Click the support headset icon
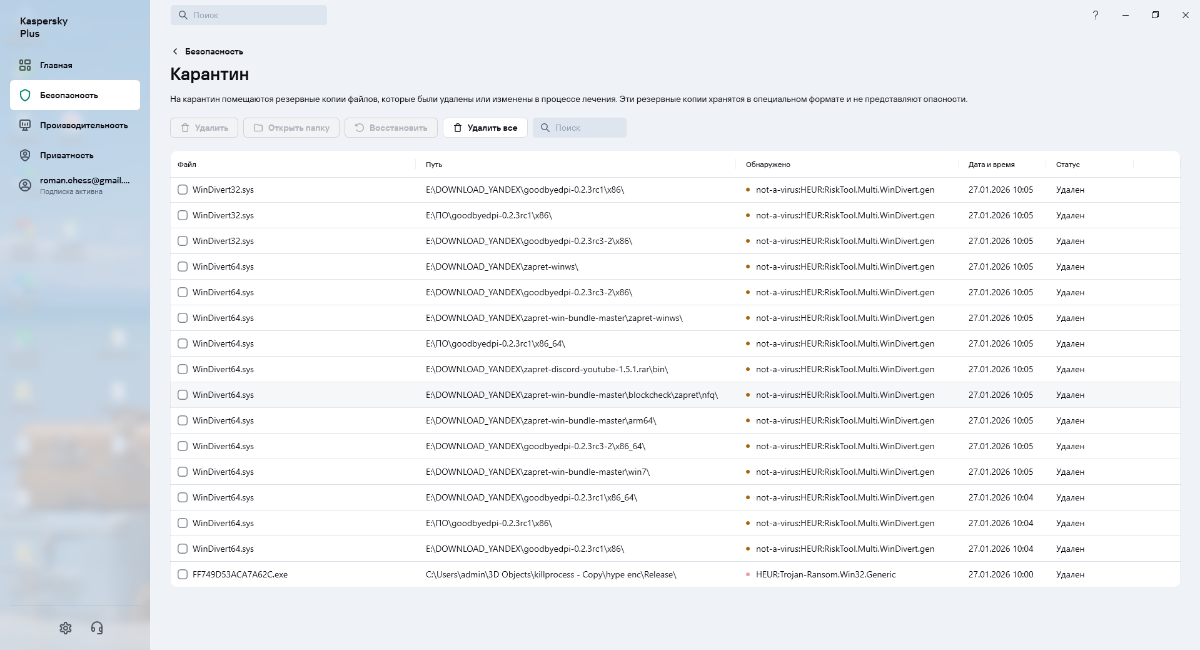1200x650 pixels. pos(97,628)
